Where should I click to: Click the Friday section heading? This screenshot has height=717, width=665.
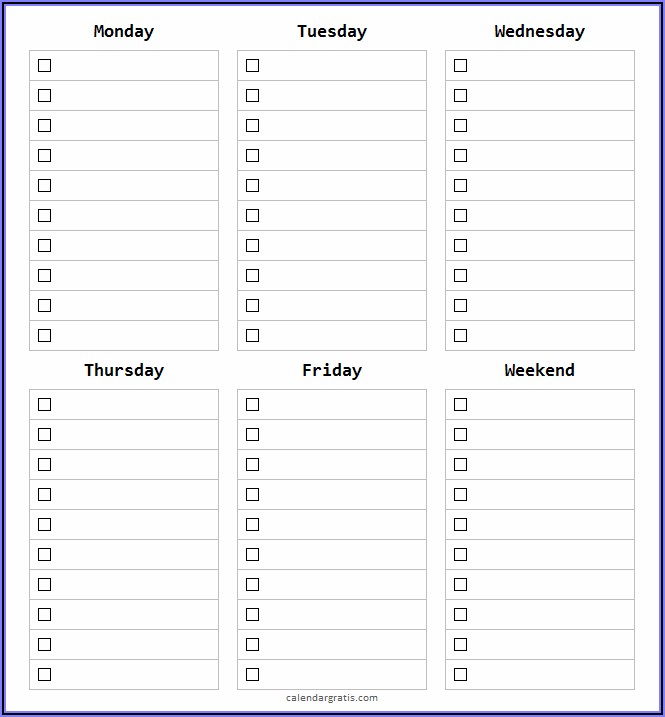[x=332, y=370]
